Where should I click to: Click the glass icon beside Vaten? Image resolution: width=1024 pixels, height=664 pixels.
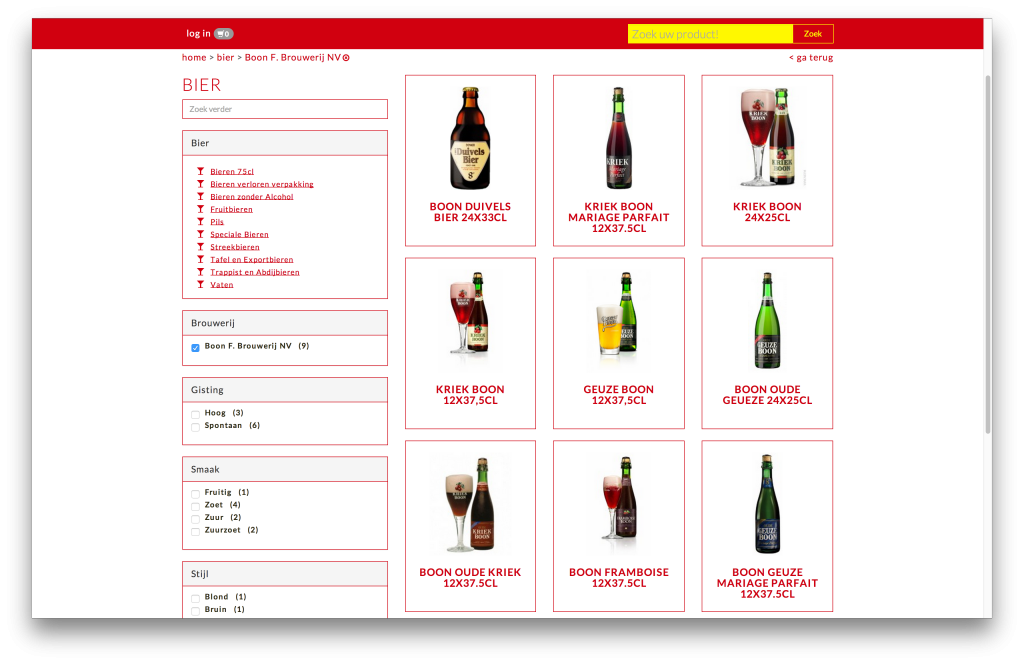point(200,284)
